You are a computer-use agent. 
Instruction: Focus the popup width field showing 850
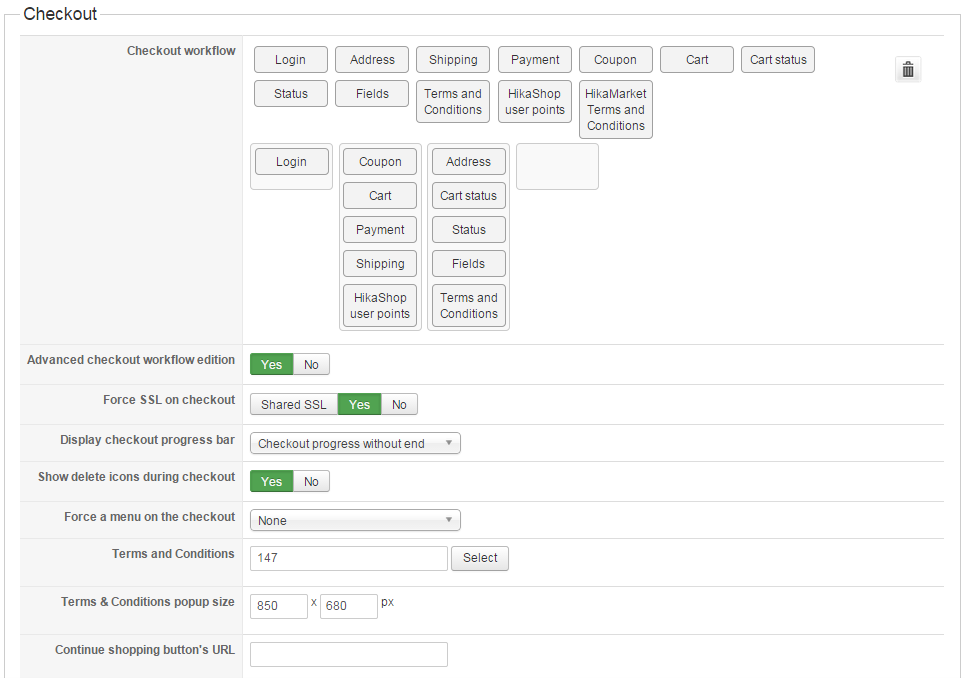click(x=278, y=606)
